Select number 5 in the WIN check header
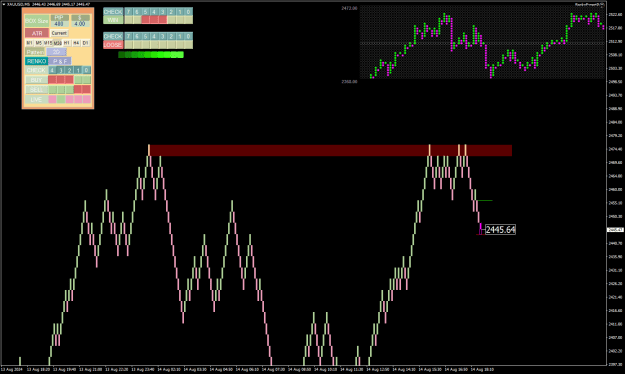 click(x=145, y=12)
